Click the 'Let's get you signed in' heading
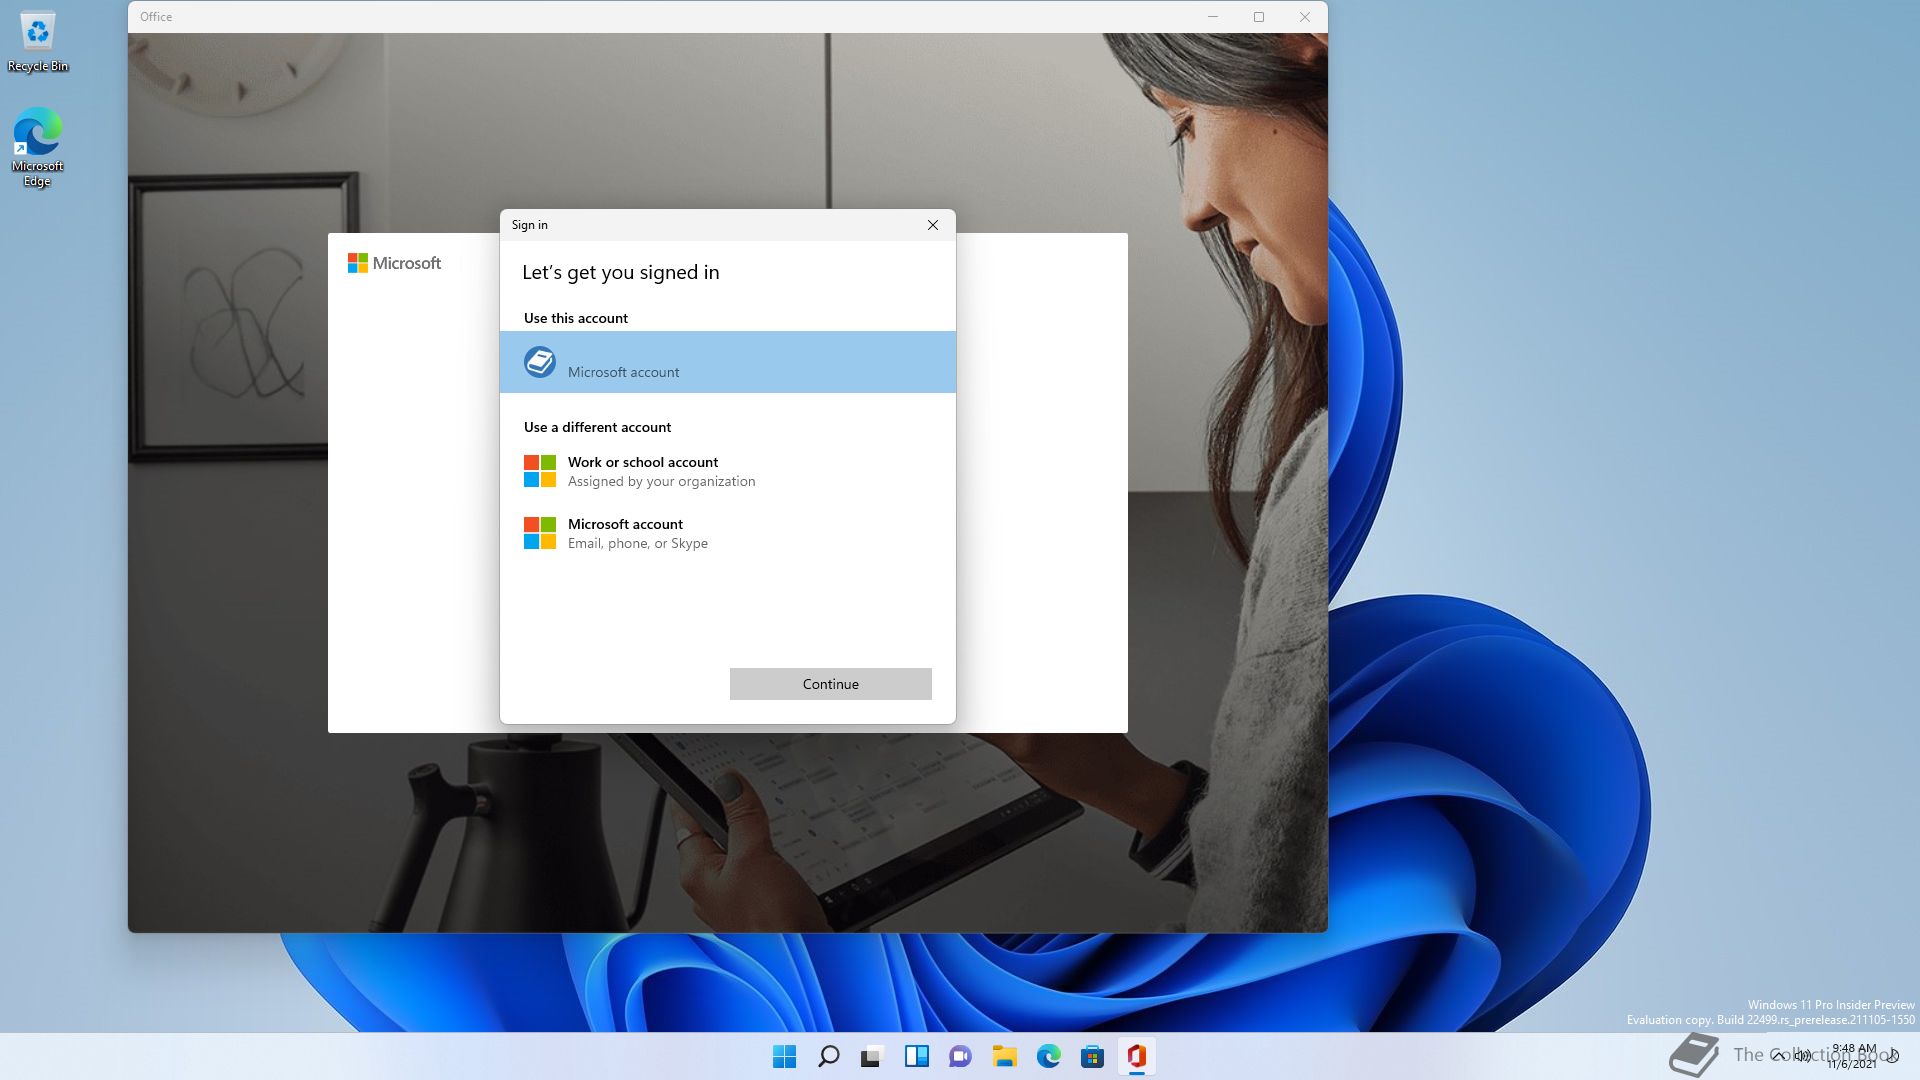 click(620, 272)
